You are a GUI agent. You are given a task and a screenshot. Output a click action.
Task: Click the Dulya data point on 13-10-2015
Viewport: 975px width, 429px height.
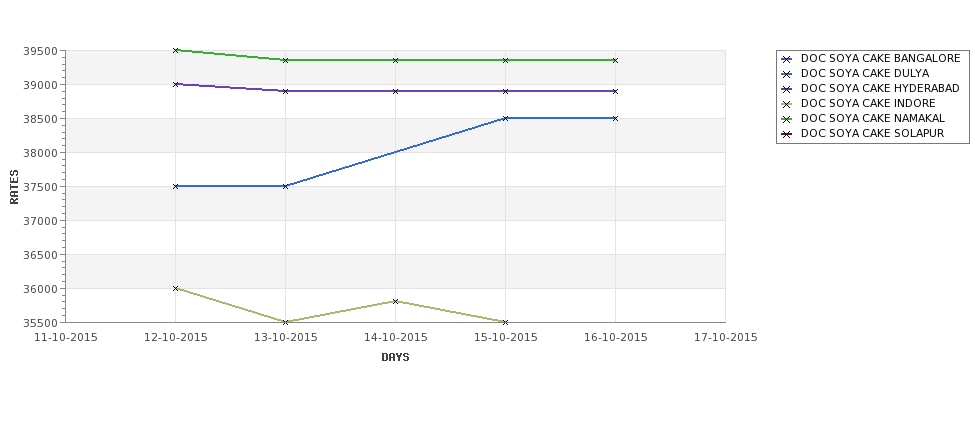285,186
